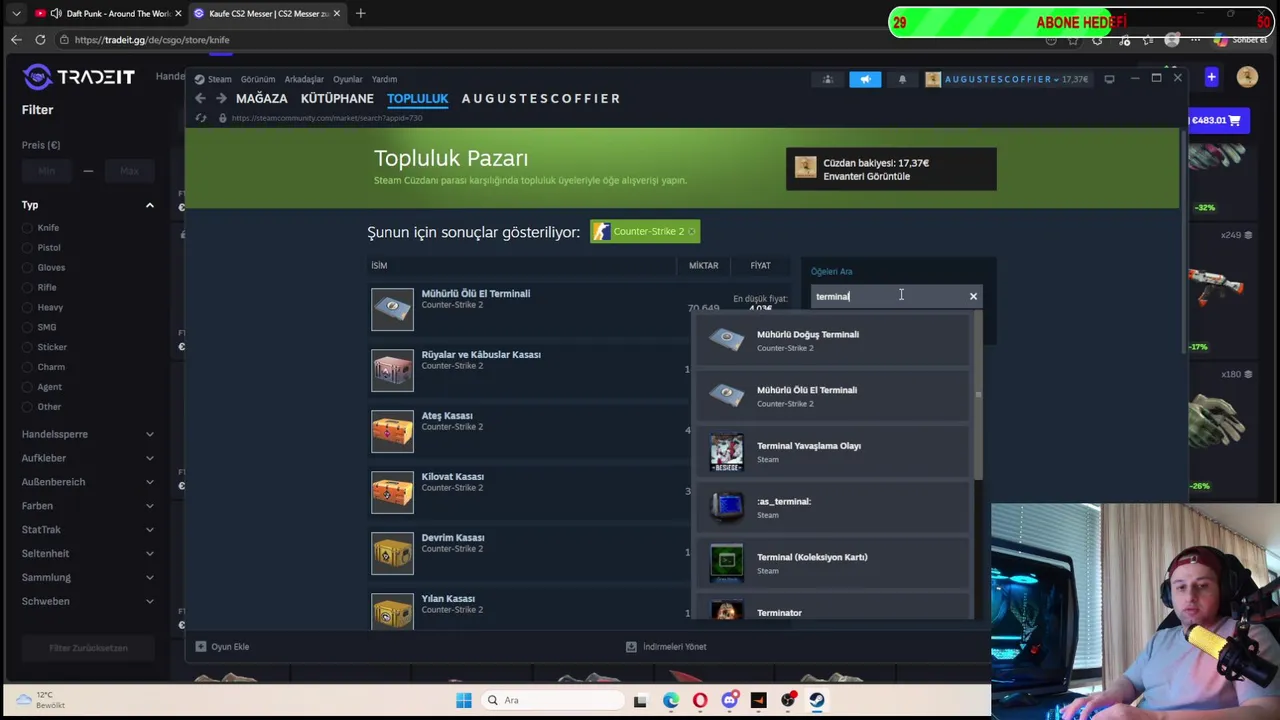Click Oyun Ekle at bottom left
This screenshot has width=1280, height=720.
[x=223, y=647]
